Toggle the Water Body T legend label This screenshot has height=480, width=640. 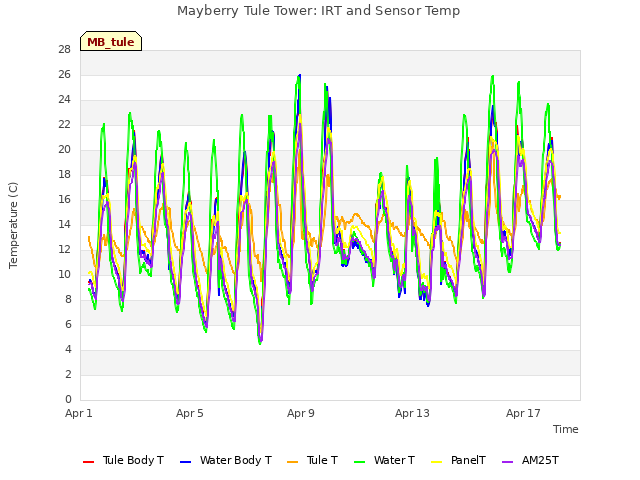click(x=236, y=460)
